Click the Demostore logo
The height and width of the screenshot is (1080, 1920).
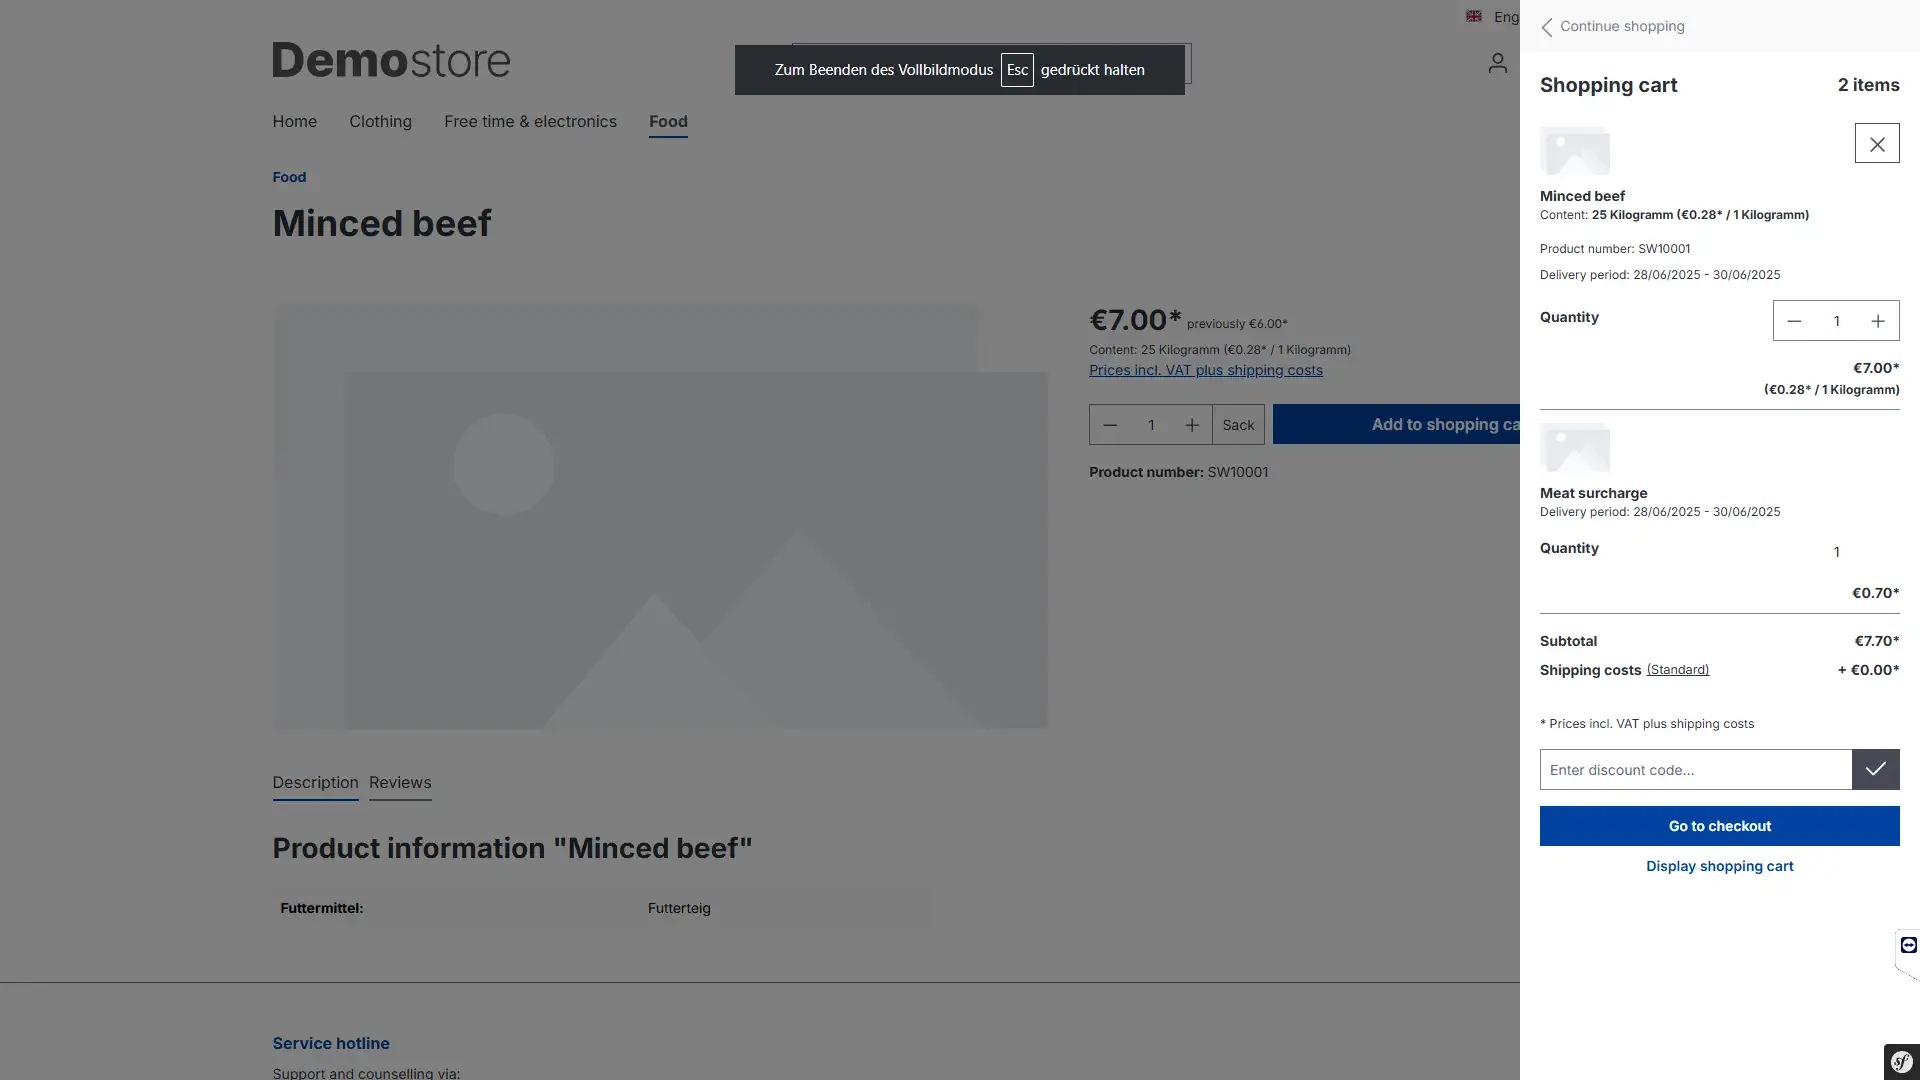[391, 60]
